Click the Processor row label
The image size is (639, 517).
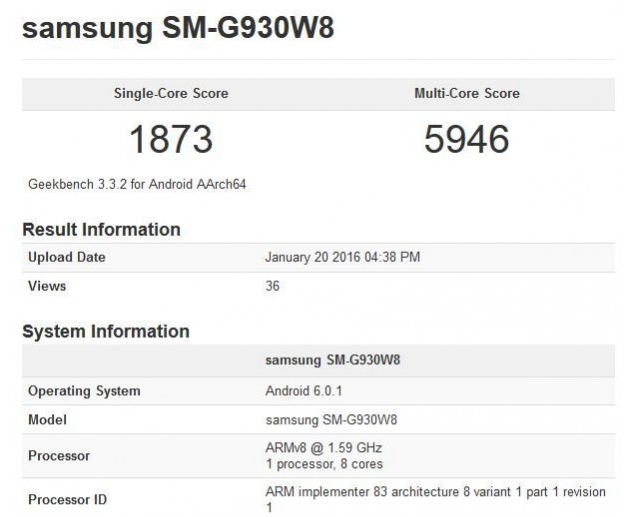click(x=59, y=456)
